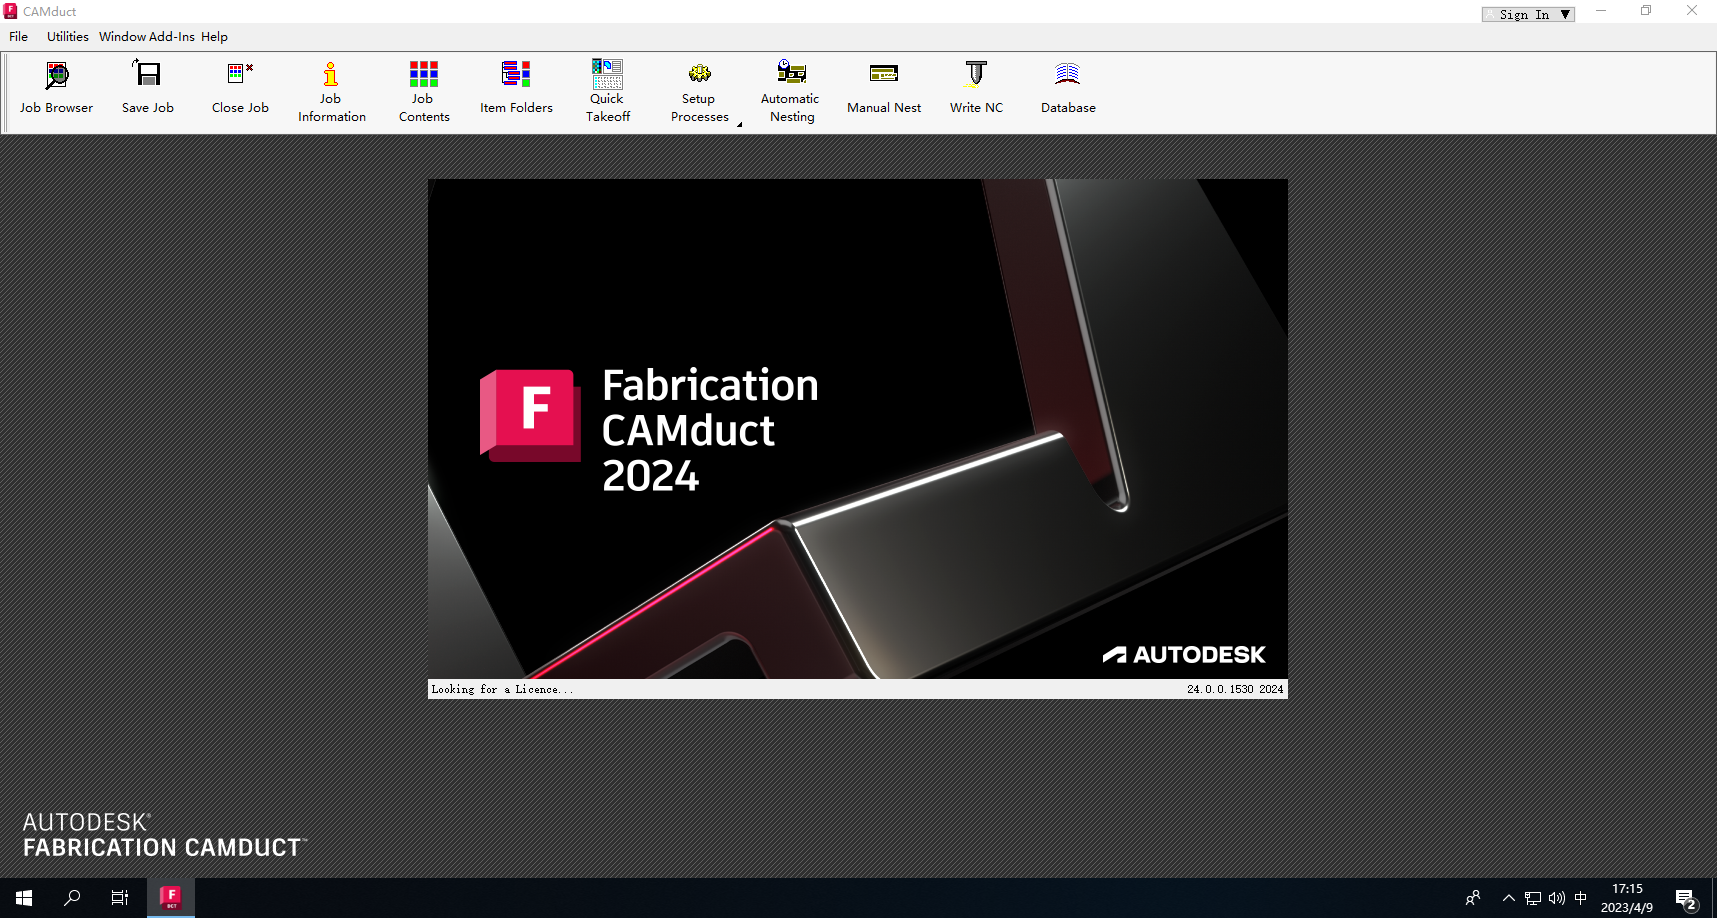Open Task View on the taskbar
The width and height of the screenshot is (1717, 918).
click(120, 898)
